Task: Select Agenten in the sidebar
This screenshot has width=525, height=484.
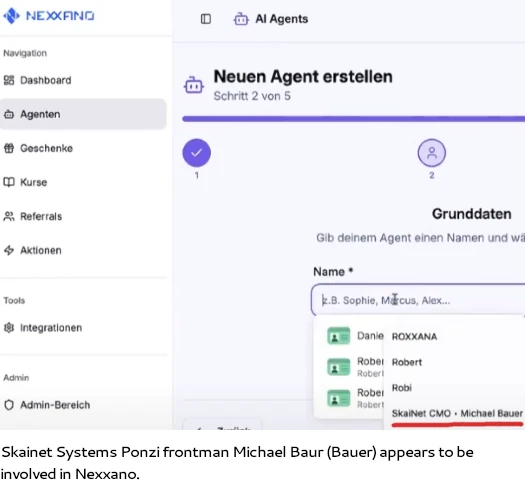Action: coord(83,114)
